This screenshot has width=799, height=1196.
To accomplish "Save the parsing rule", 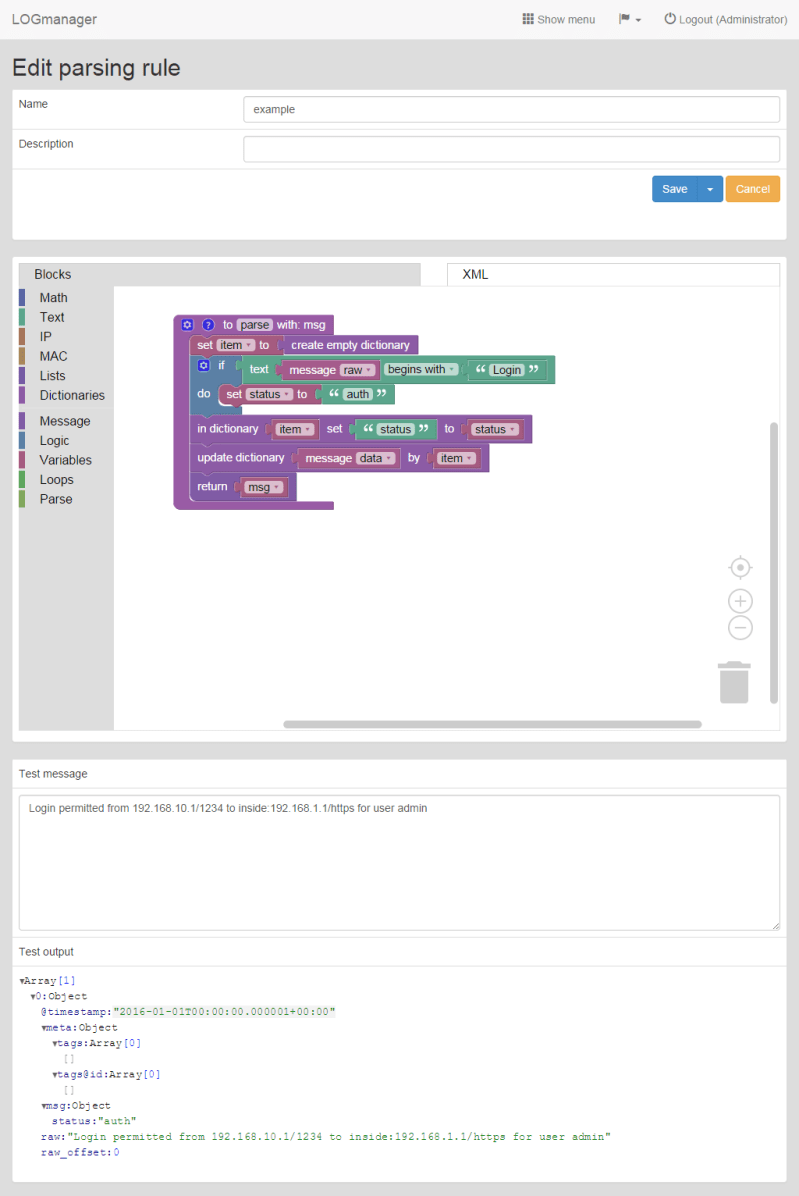I will [675, 189].
